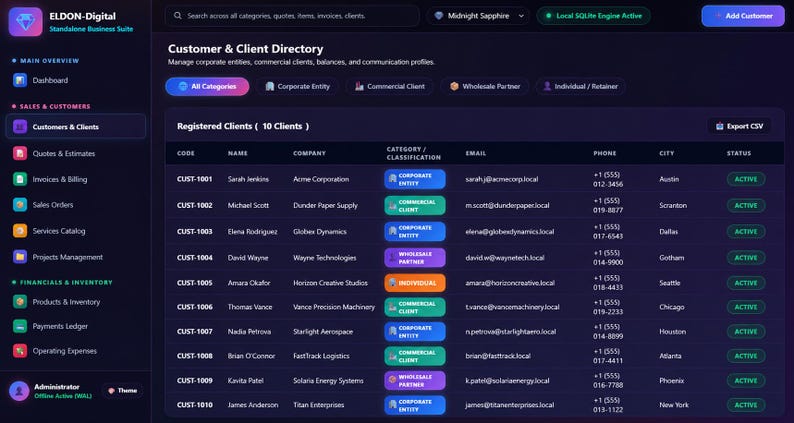The width and height of the screenshot is (794, 423).
Task: Click the Payments Ledger card icon
Action: (20, 326)
